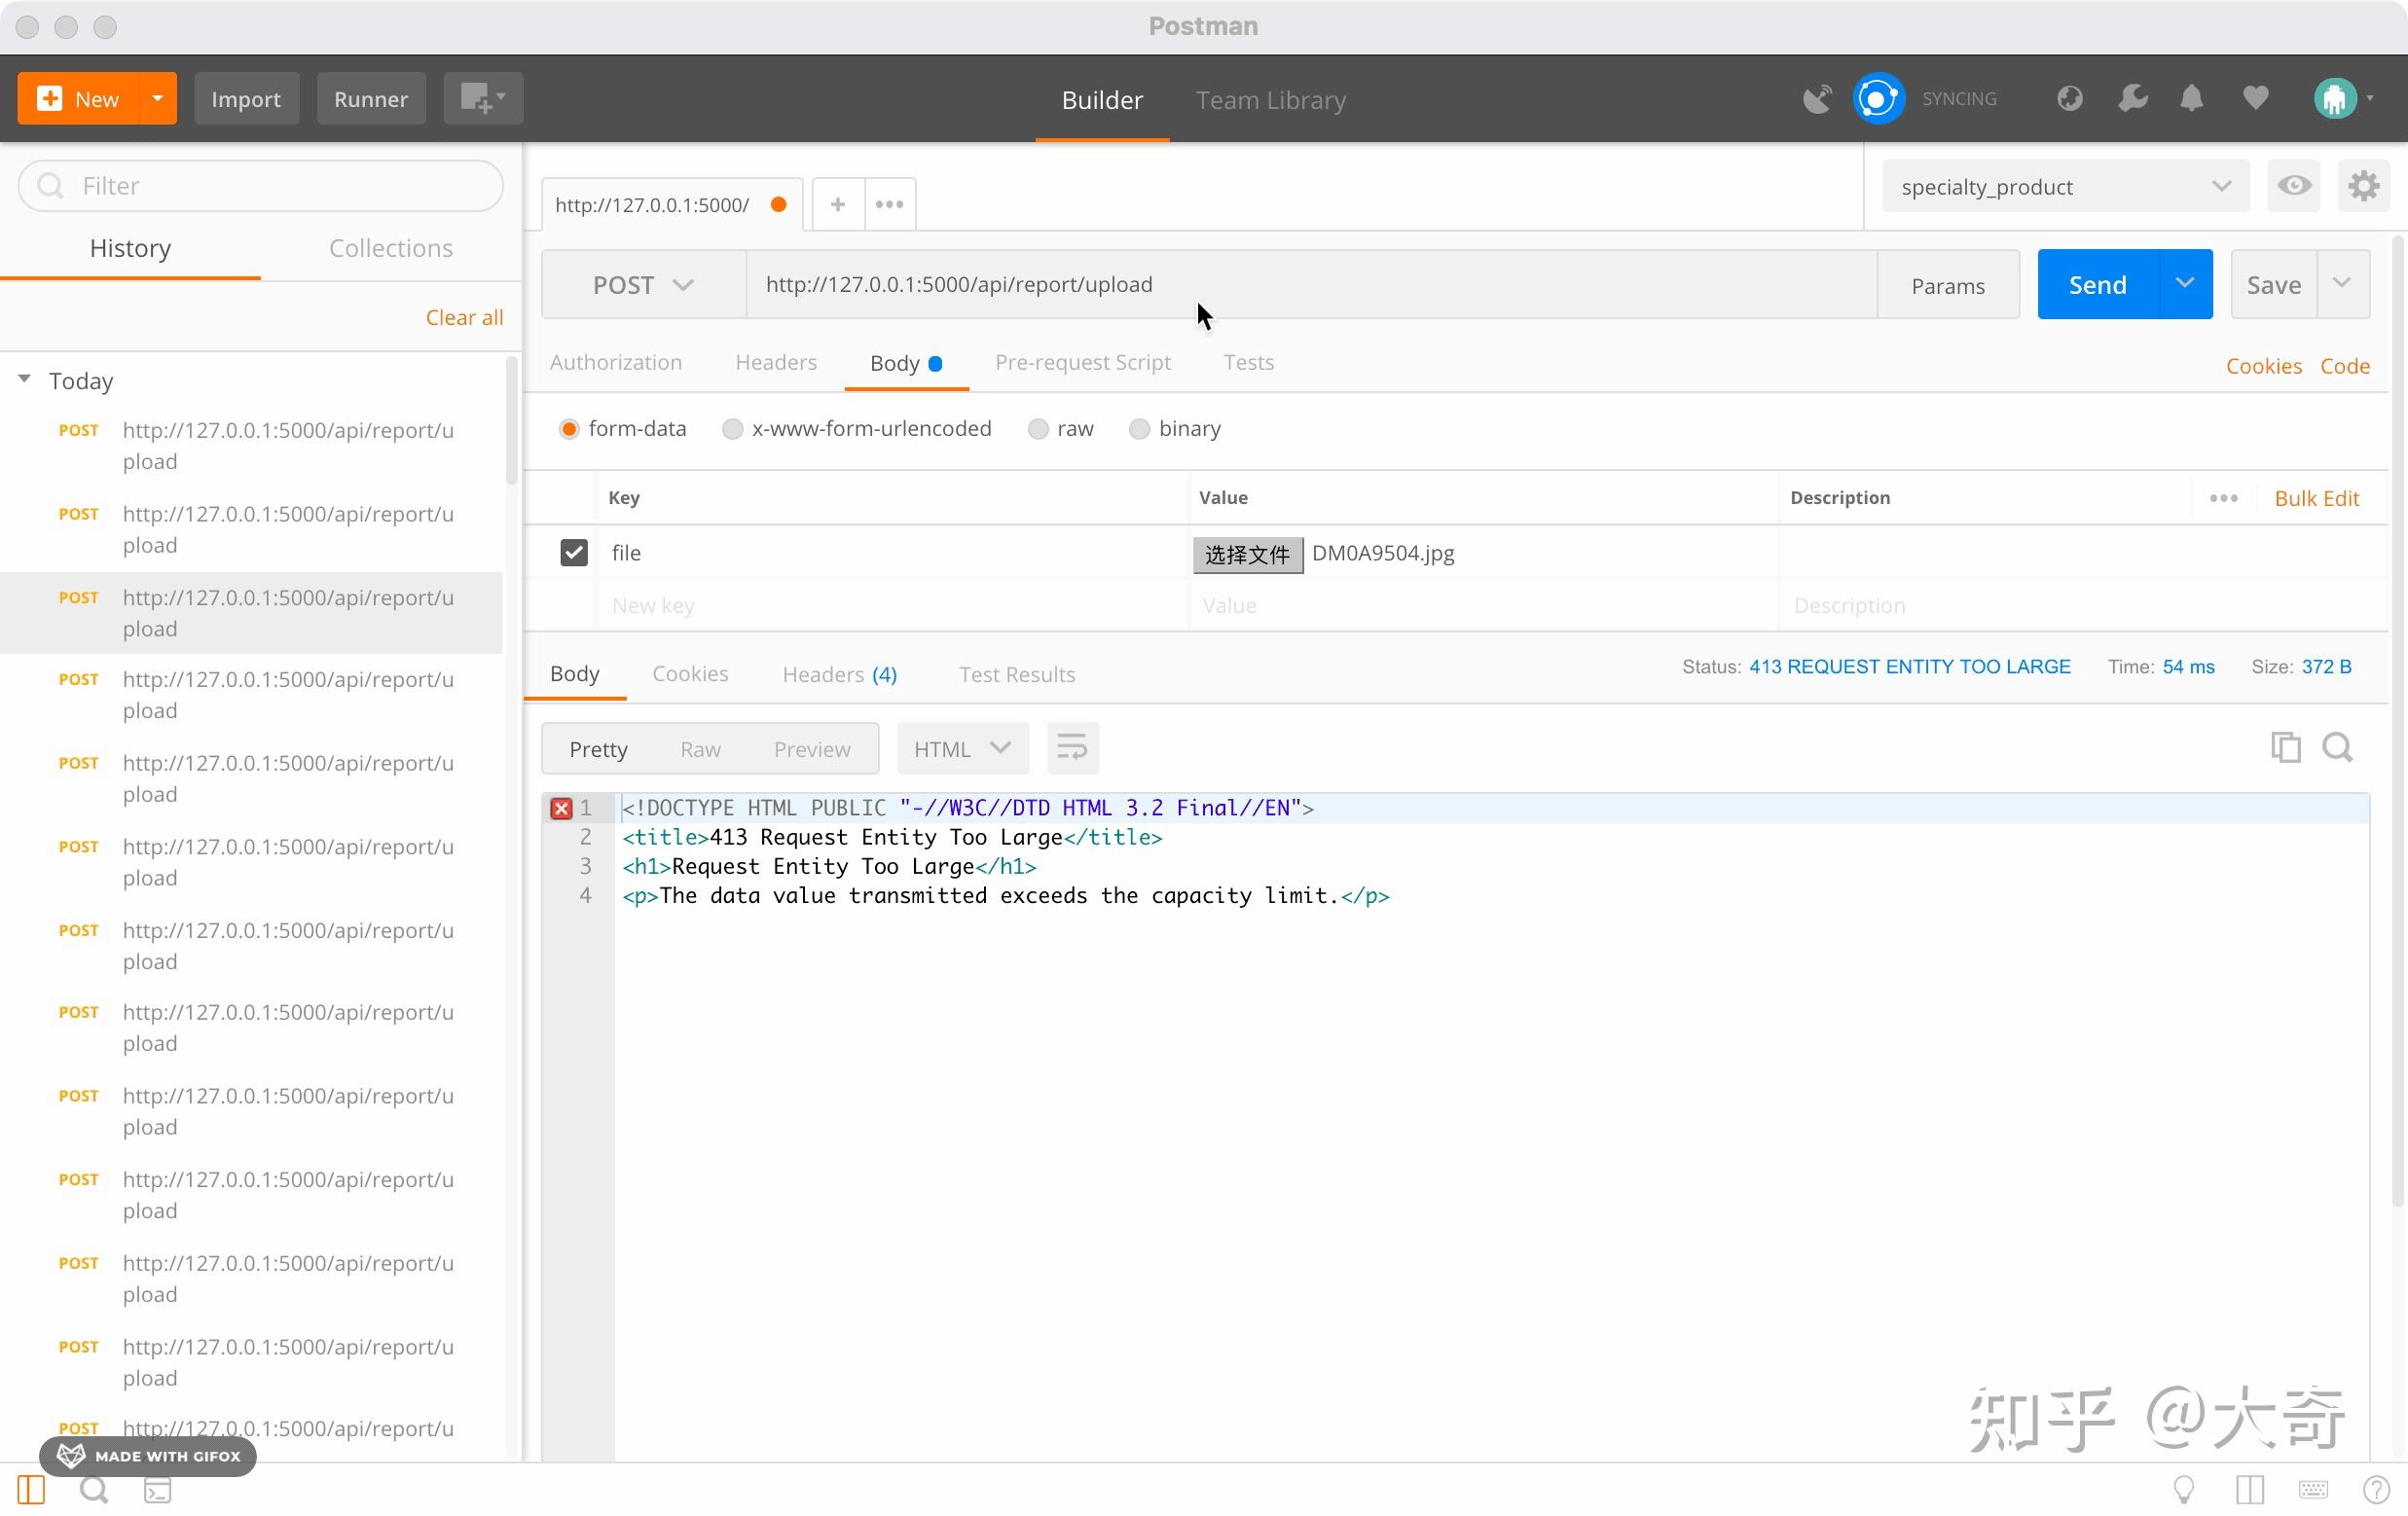Click the Import button
The height and width of the screenshot is (1516, 2408).
point(246,98)
